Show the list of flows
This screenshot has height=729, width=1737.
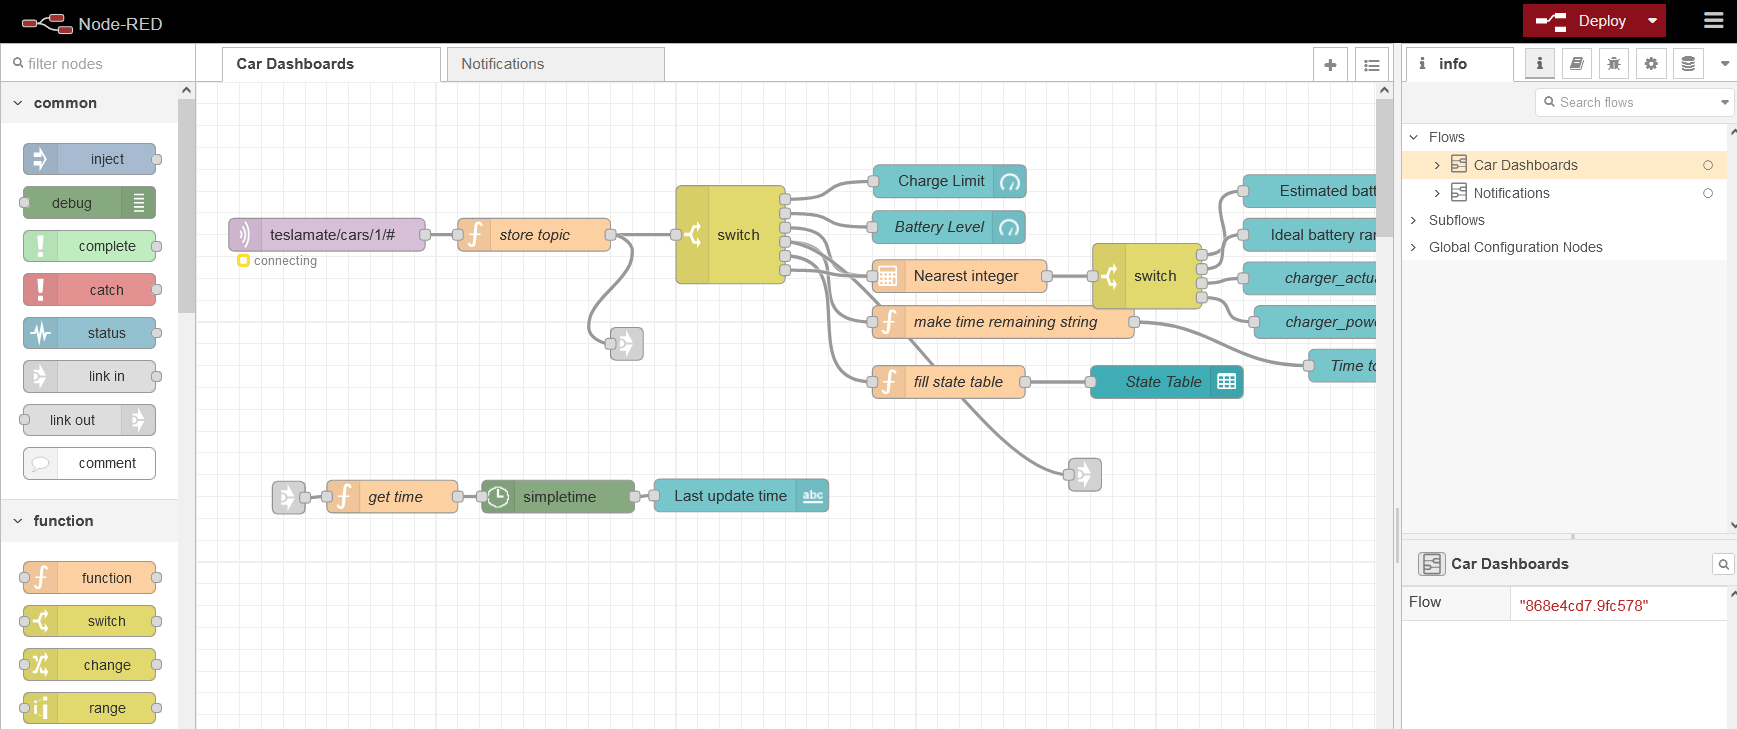pyautogui.click(x=1372, y=65)
